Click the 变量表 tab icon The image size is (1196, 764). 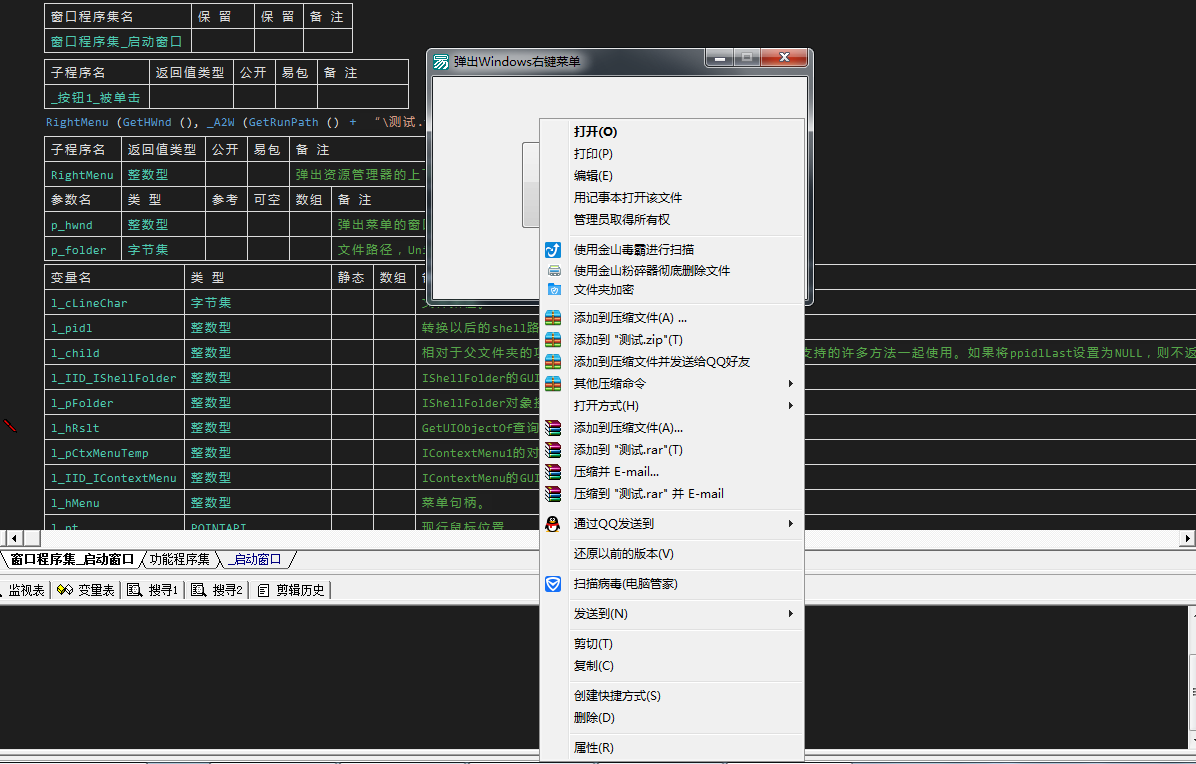[x=65, y=590]
